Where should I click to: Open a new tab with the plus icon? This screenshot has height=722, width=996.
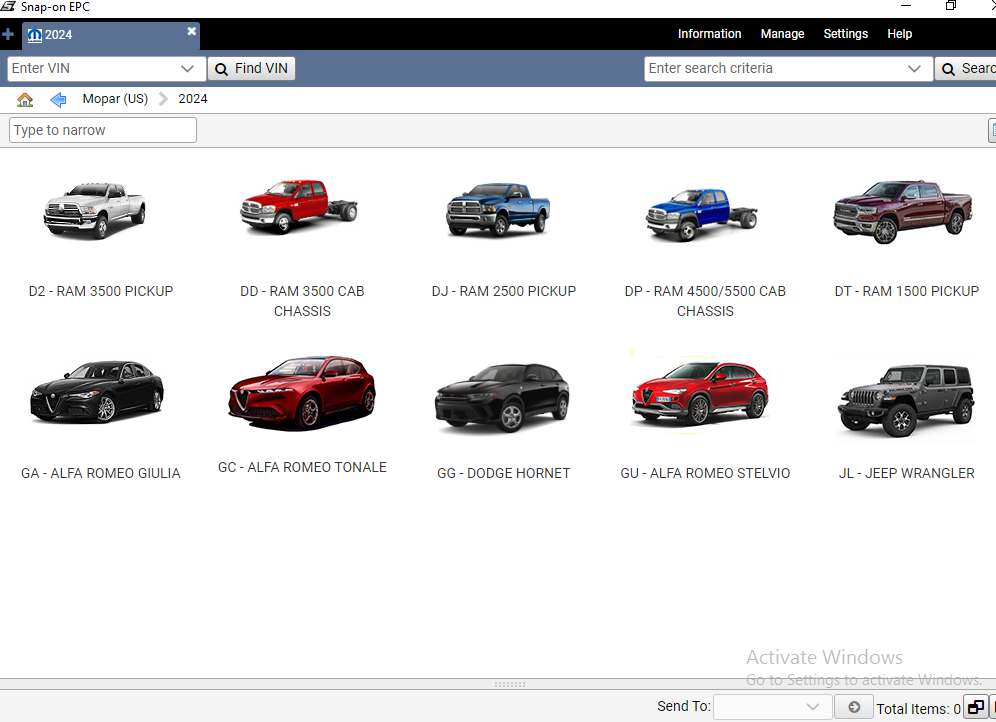(9, 34)
